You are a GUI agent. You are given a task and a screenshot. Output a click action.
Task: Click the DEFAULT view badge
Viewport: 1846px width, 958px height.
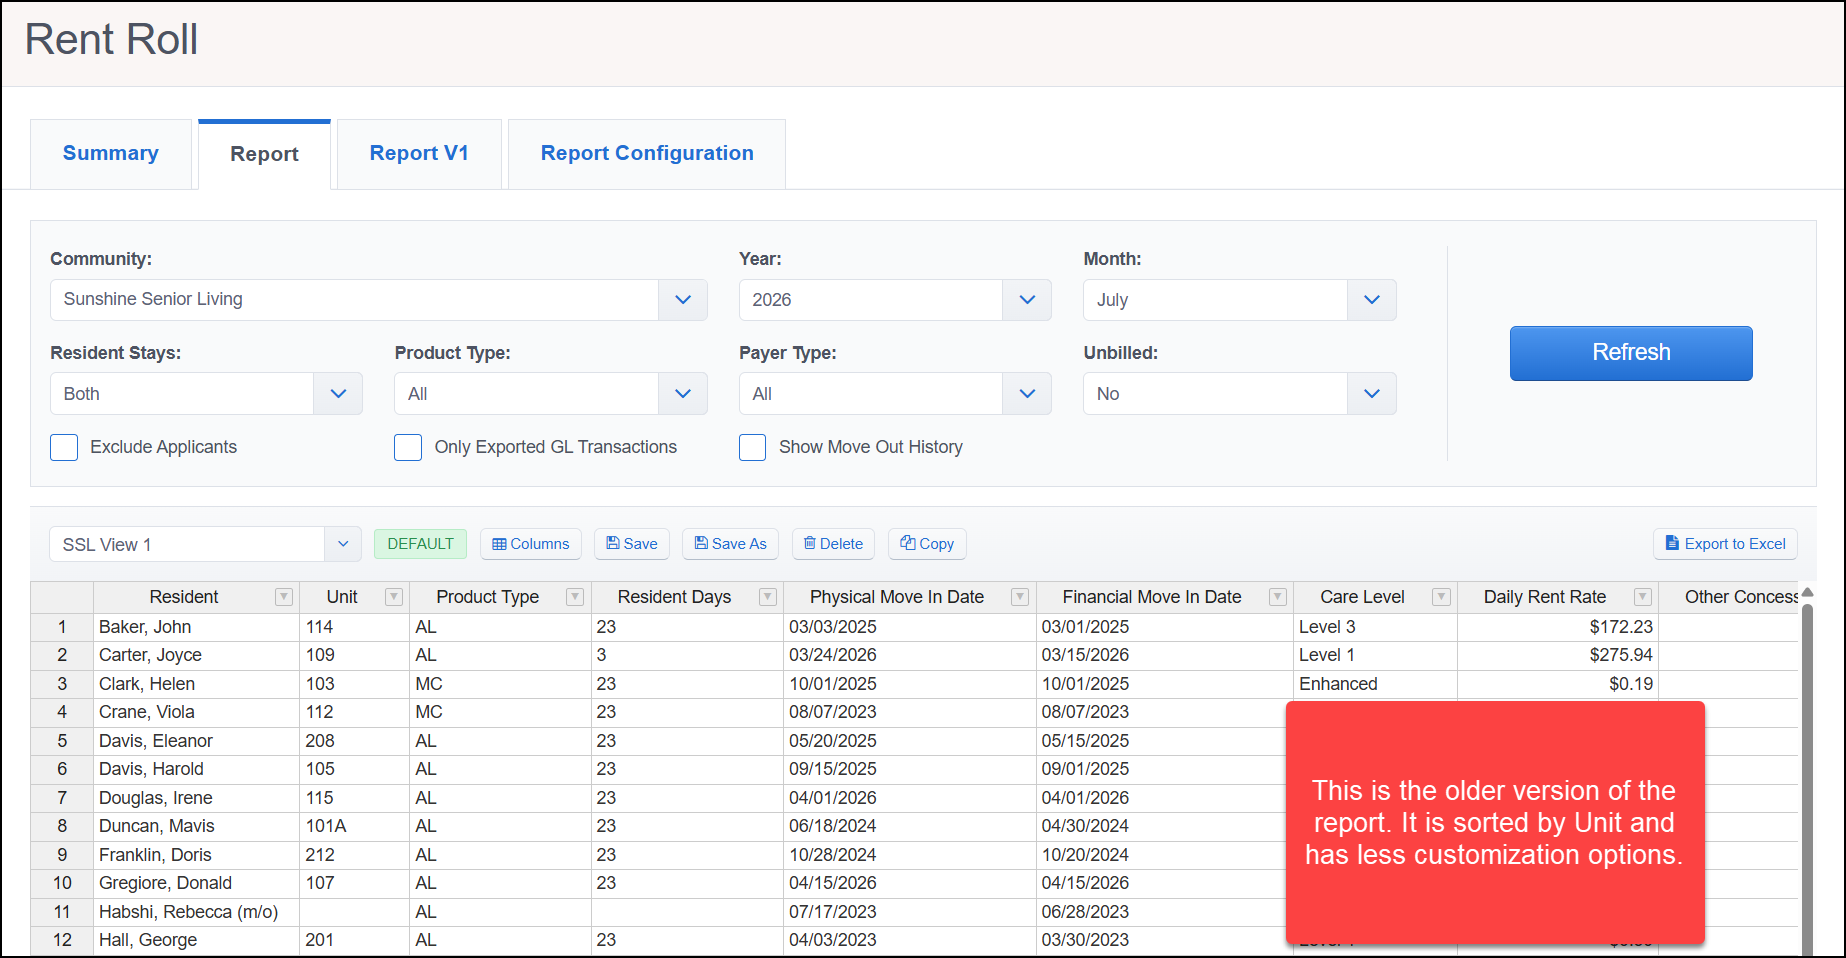pos(420,544)
